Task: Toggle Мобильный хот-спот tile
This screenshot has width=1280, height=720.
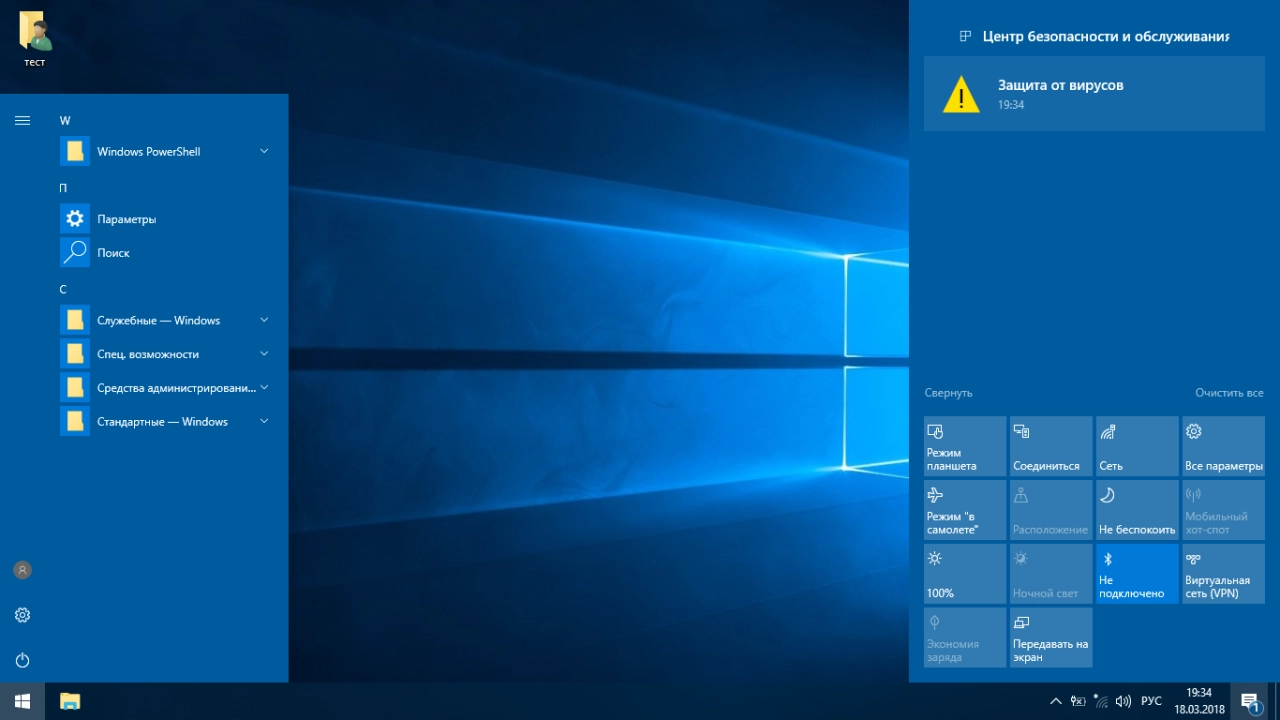Action: click(x=1223, y=510)
